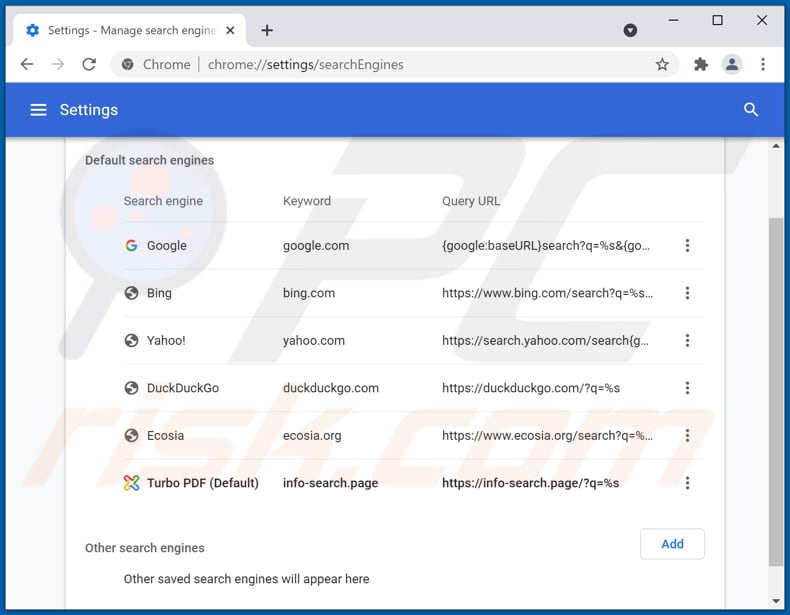Screen dimensions: 790x615
Task: Click the www.ecosia.org query URL
Action: [548, 436]
